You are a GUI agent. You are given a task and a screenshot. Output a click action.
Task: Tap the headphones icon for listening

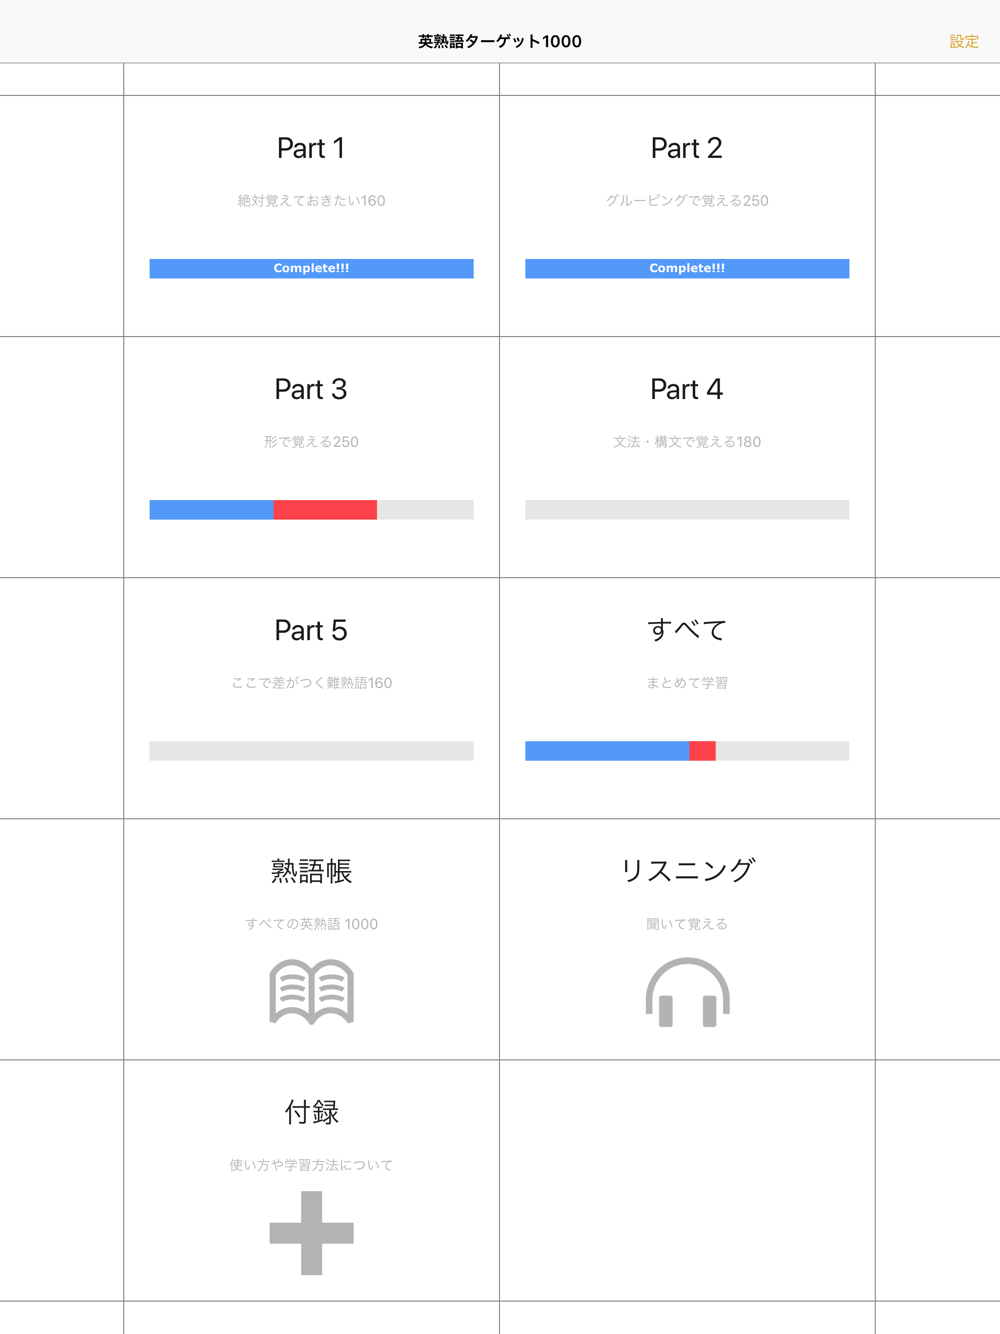point(687,992)
